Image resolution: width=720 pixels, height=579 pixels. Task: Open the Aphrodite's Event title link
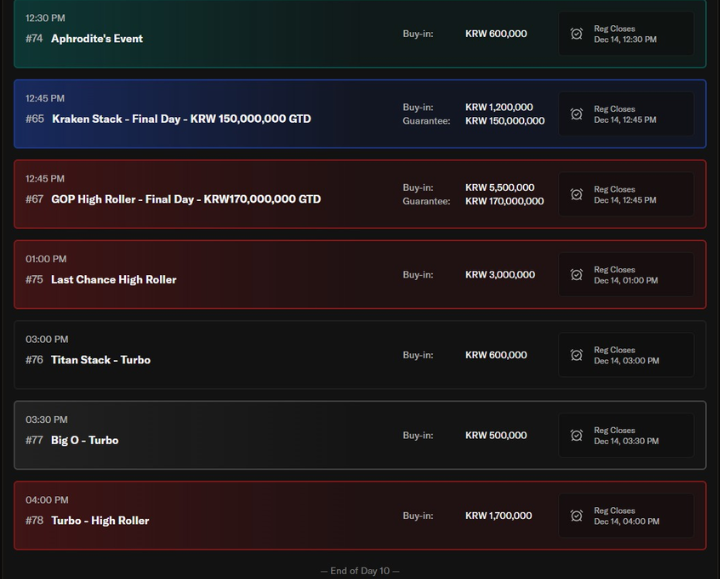[97, 39]
